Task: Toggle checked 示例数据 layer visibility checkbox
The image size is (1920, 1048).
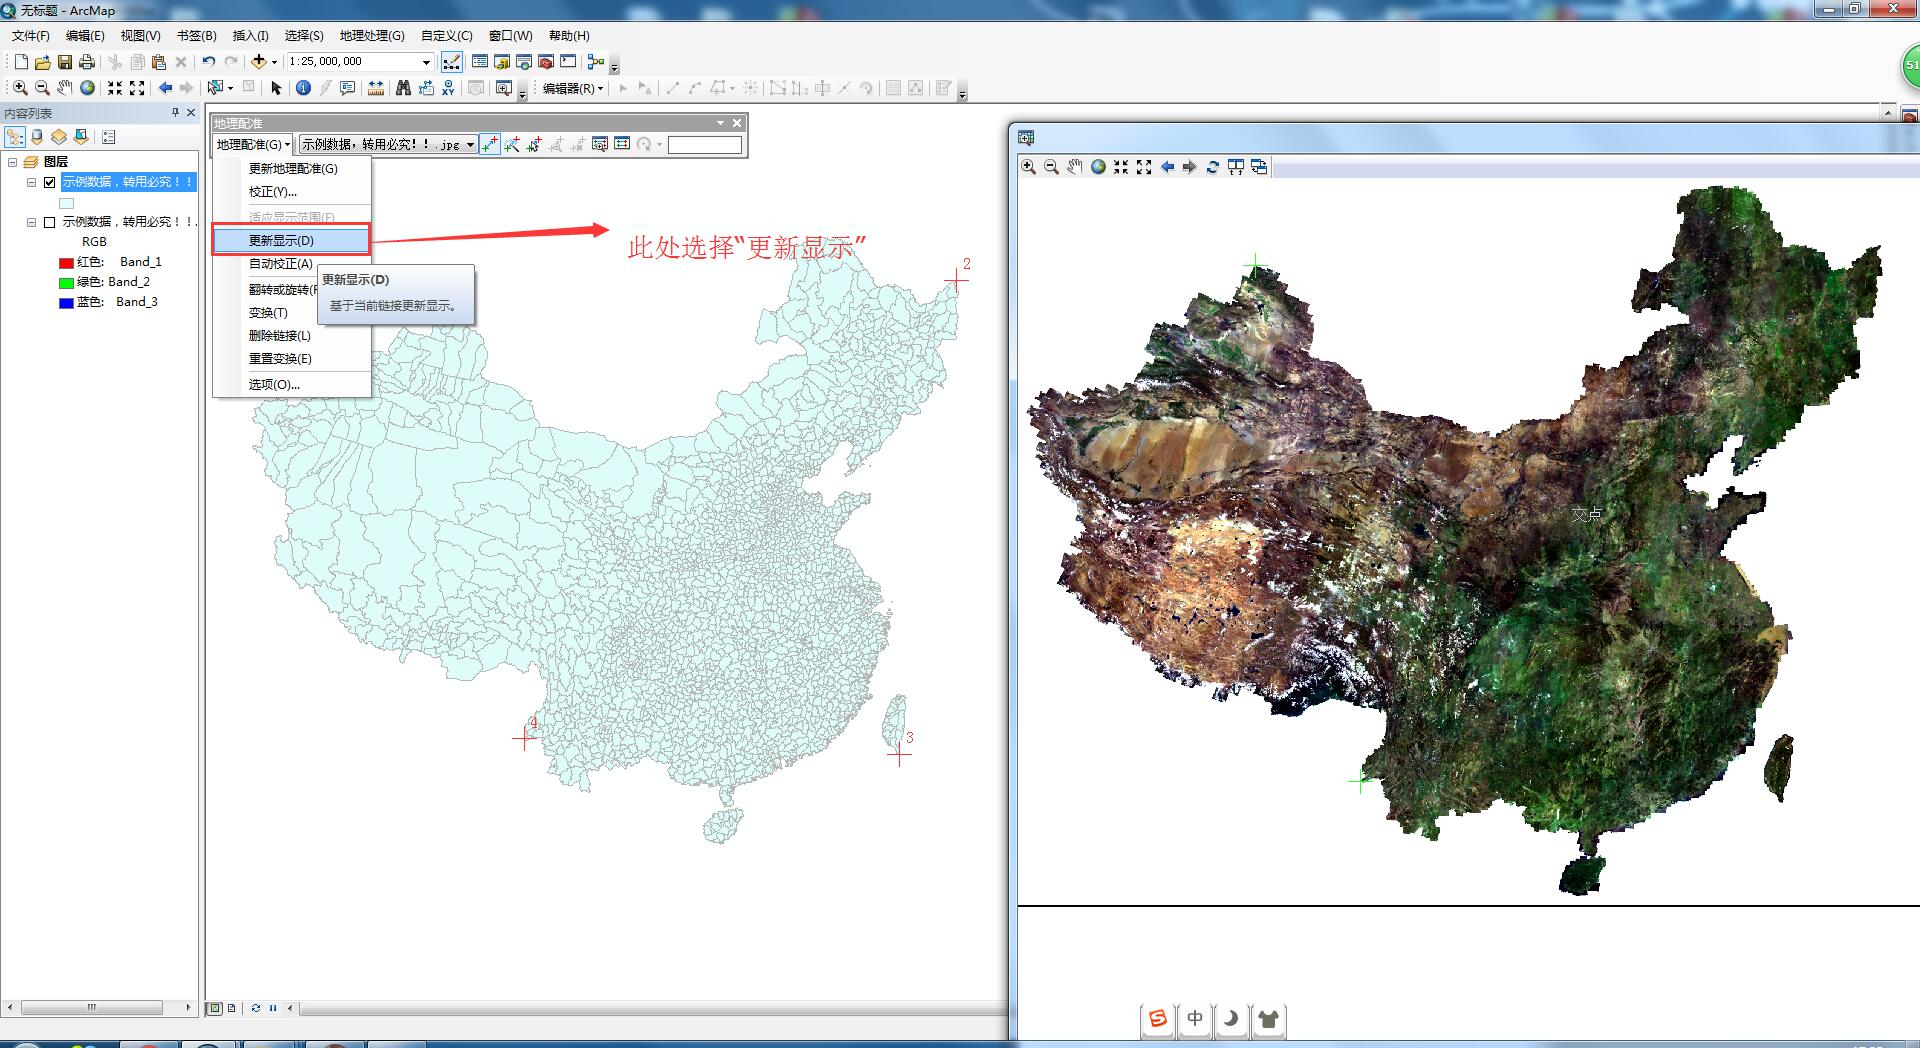Action: point(50,182)
